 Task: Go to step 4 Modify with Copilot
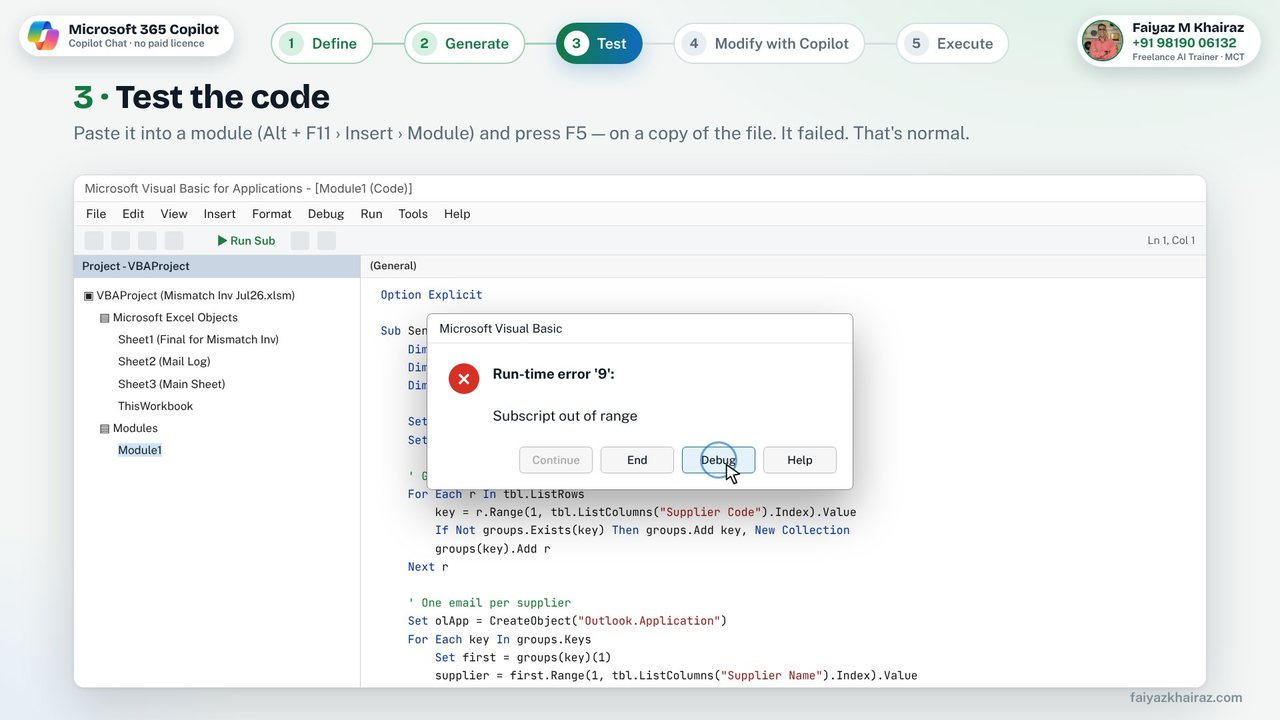coord(769,43)
